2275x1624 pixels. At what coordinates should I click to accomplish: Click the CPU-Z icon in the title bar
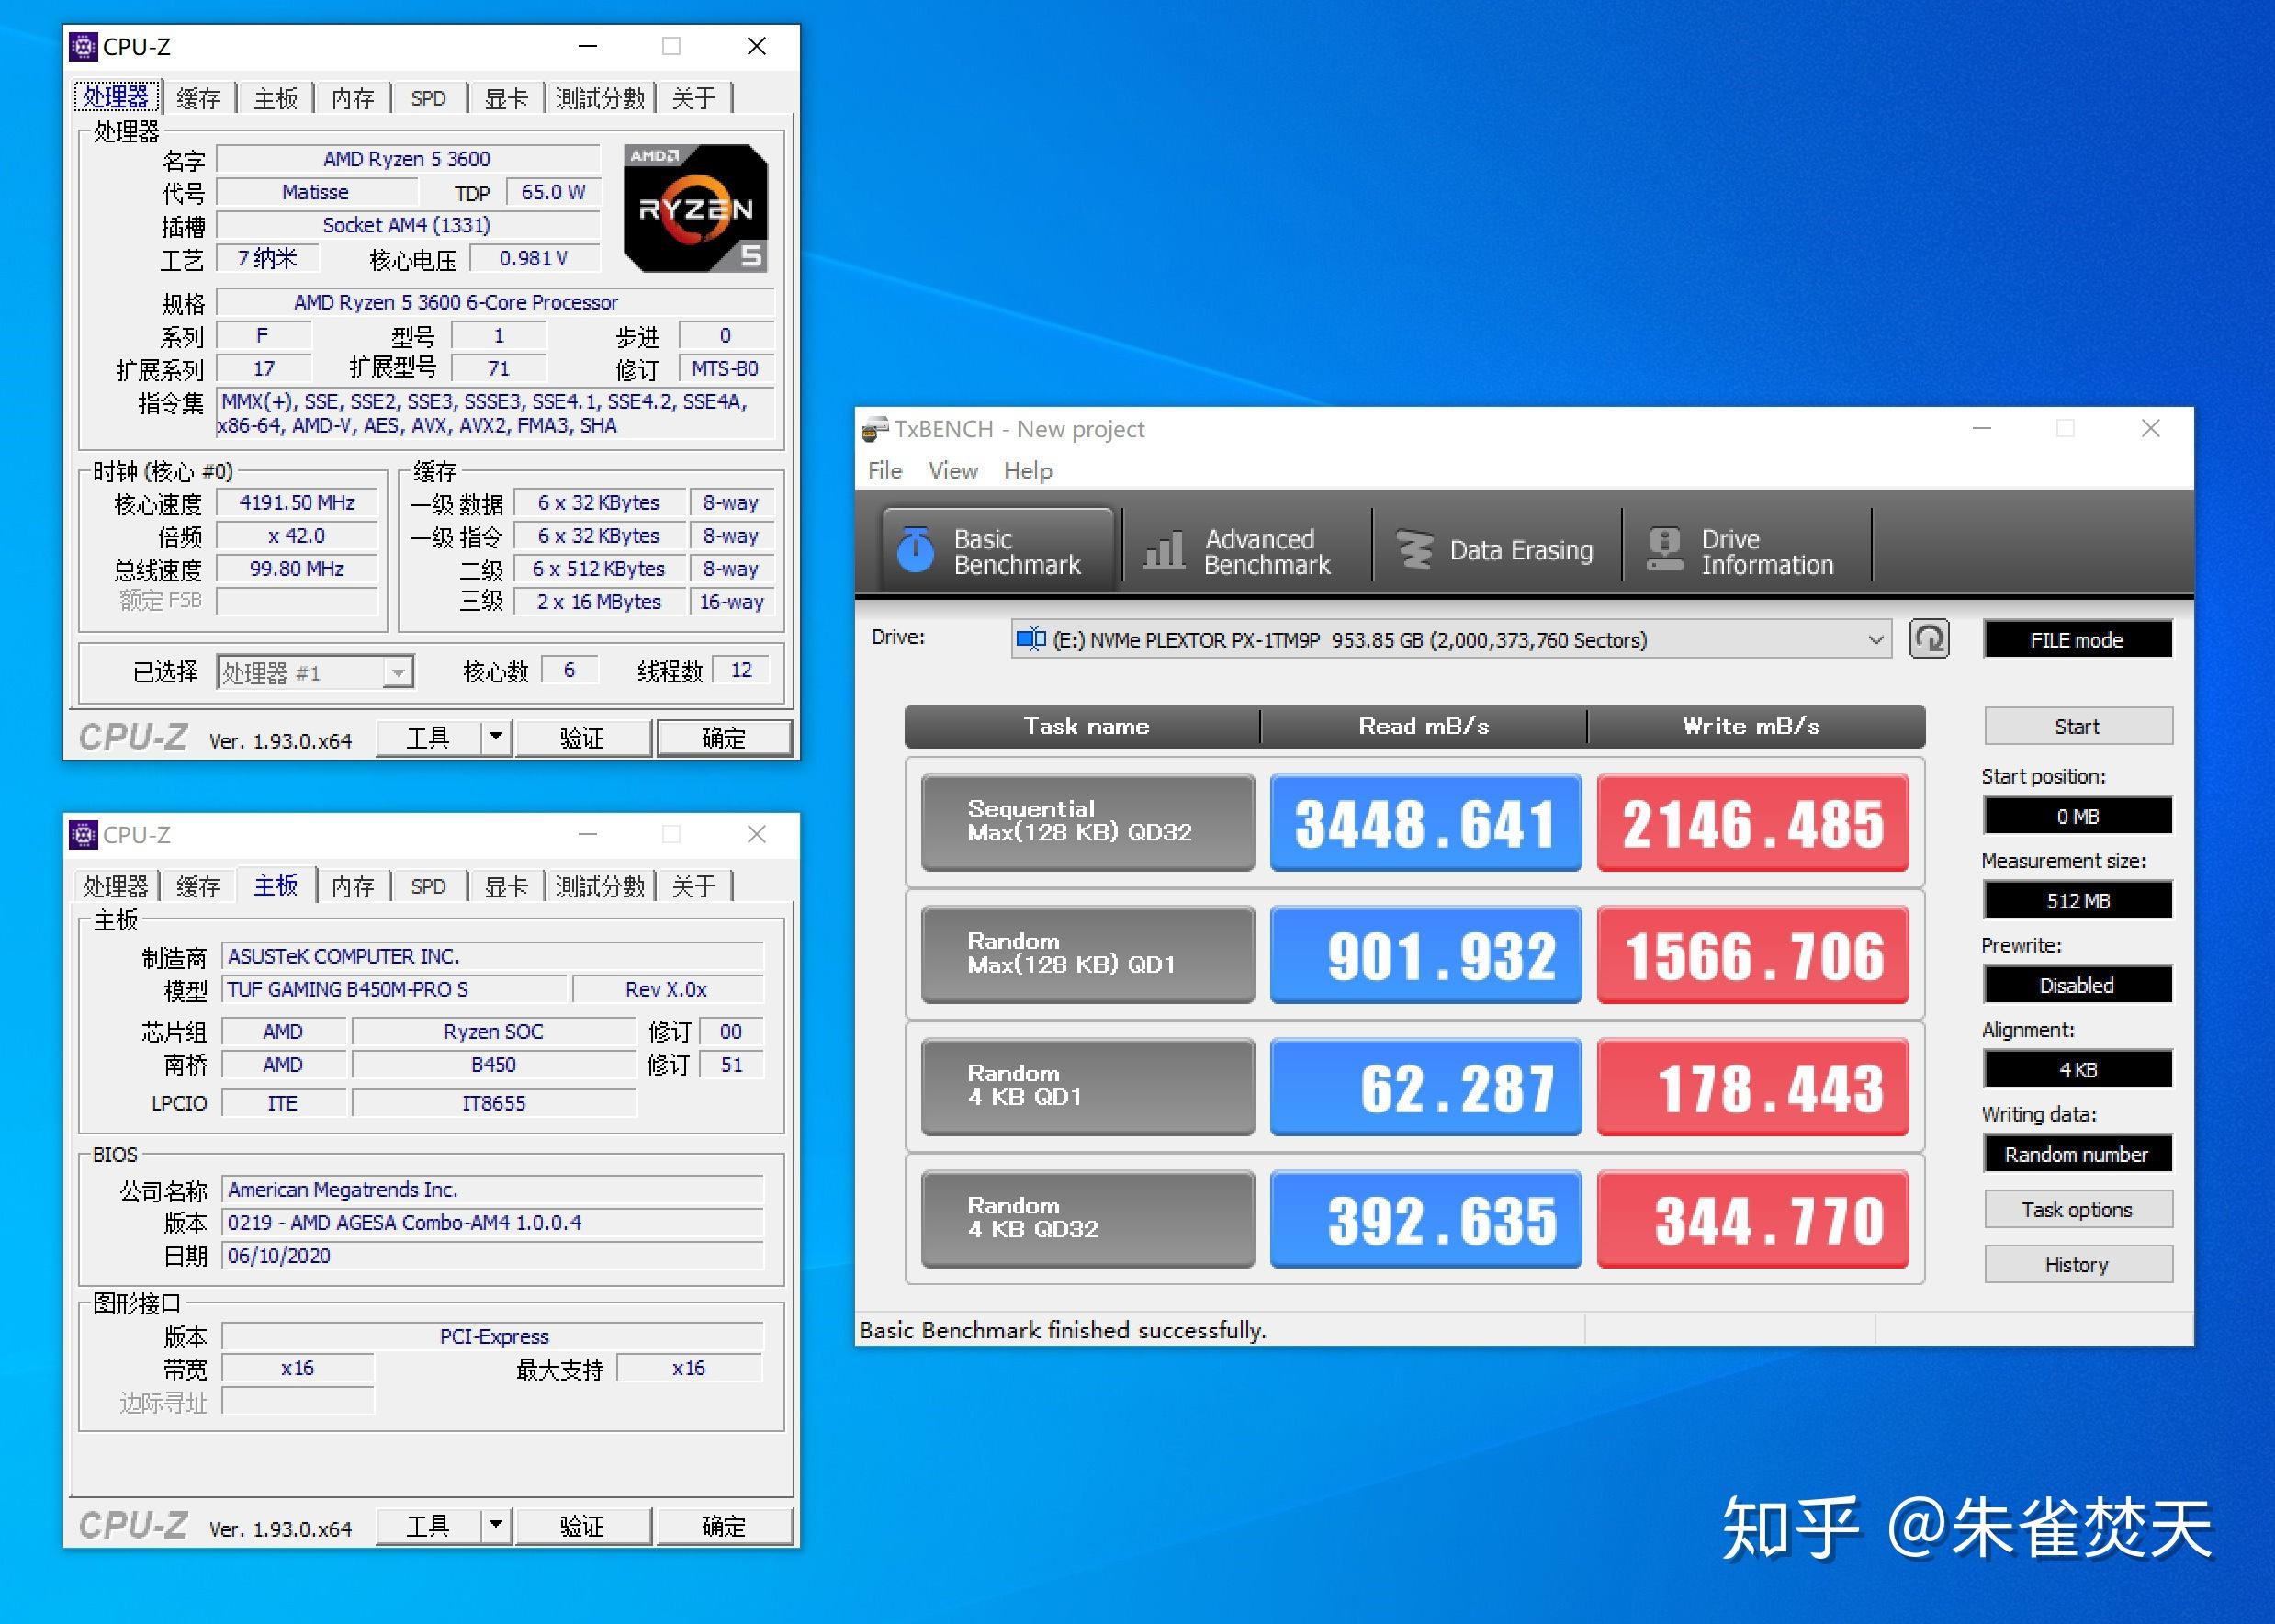(x=82, y=45)
